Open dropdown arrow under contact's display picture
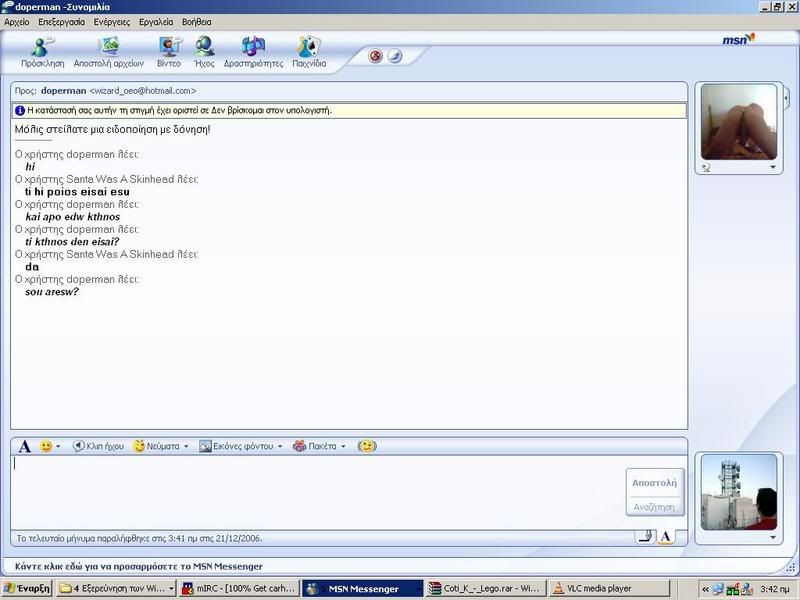This screenshot has height=600, width=800. (x=772, y=167)
